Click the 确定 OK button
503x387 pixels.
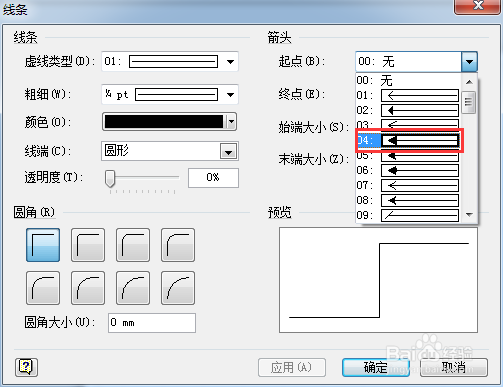(376, 368)
